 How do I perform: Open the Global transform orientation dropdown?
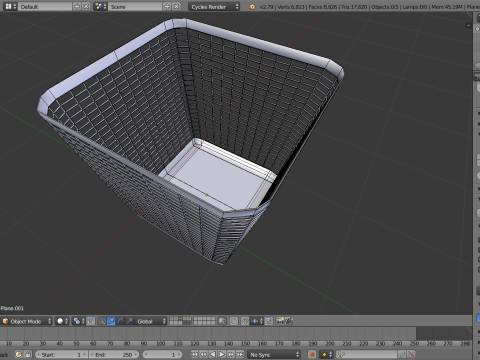pyautogui.click(x=150, y=321)
